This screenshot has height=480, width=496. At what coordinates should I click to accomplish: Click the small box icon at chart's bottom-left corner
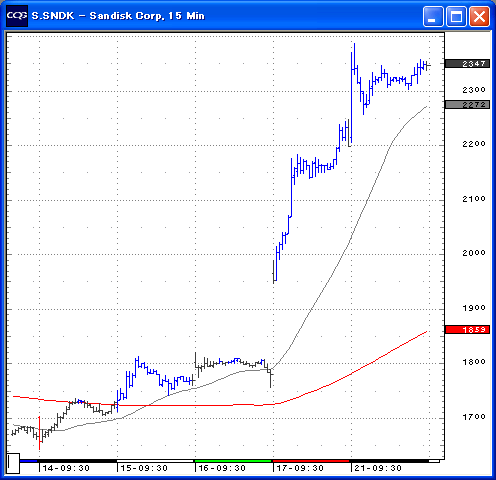click(13, 463)
